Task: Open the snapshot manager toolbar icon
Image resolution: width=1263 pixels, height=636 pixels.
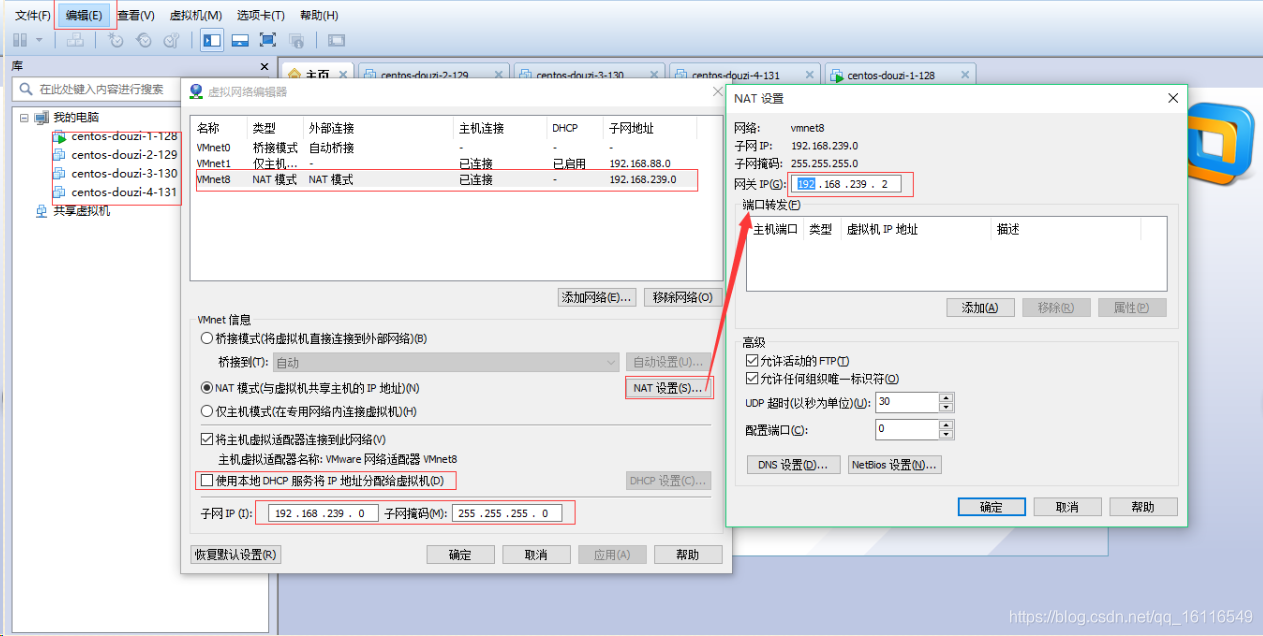Action: click(172, 40)
